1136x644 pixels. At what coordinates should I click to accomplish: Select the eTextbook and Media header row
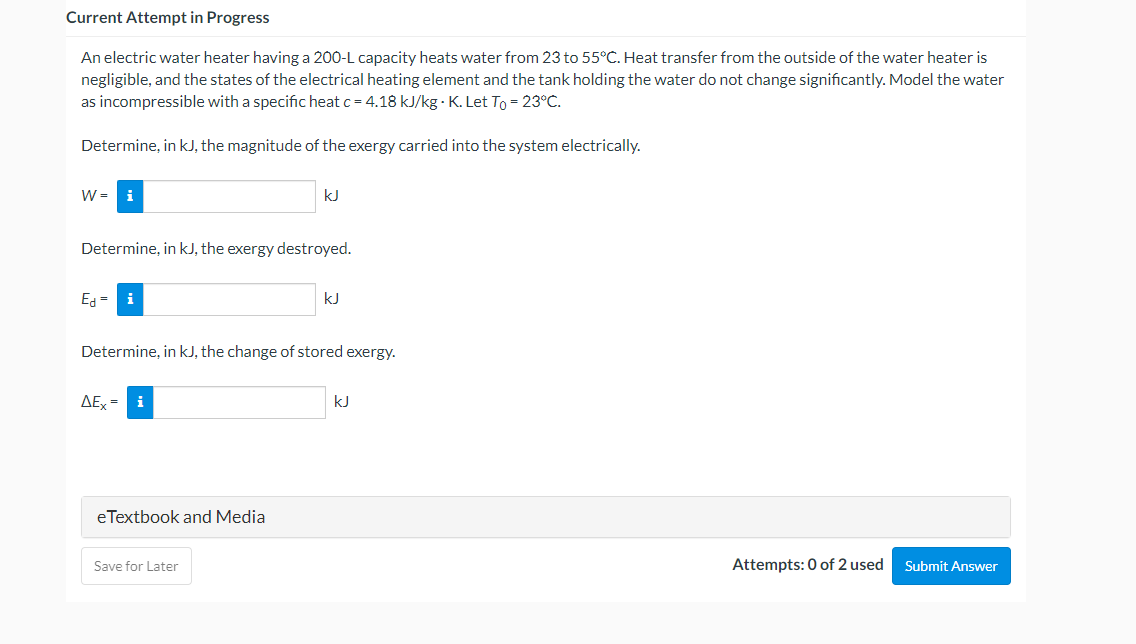[546, 517]
